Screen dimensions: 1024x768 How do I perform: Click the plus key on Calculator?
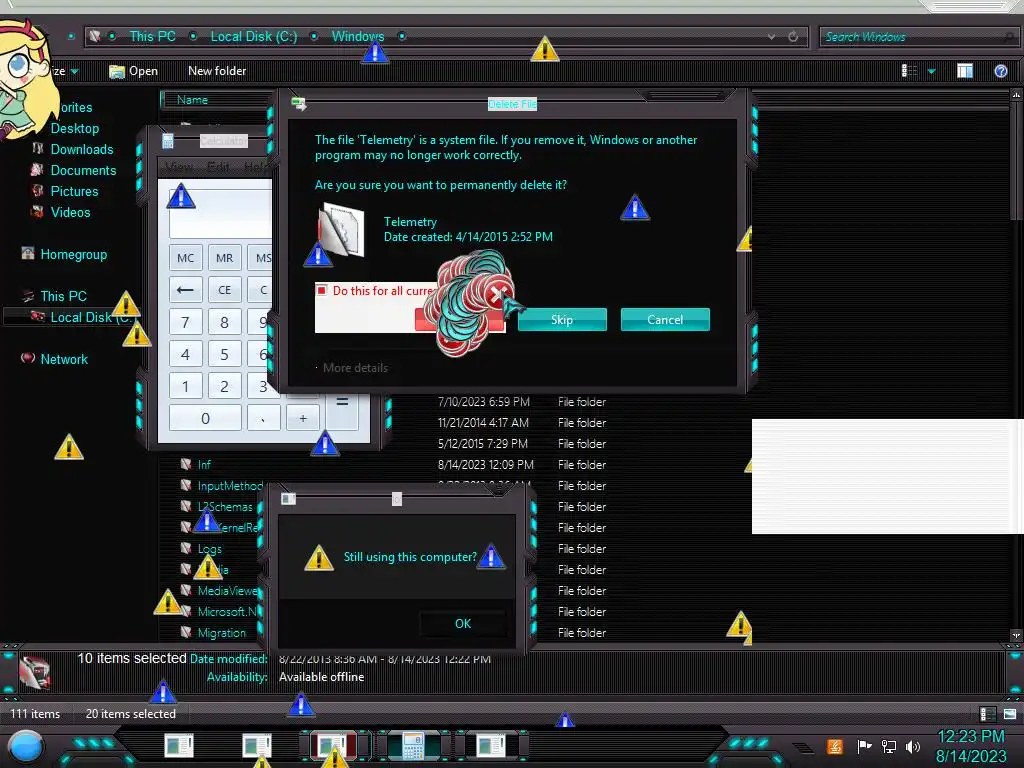303,418
